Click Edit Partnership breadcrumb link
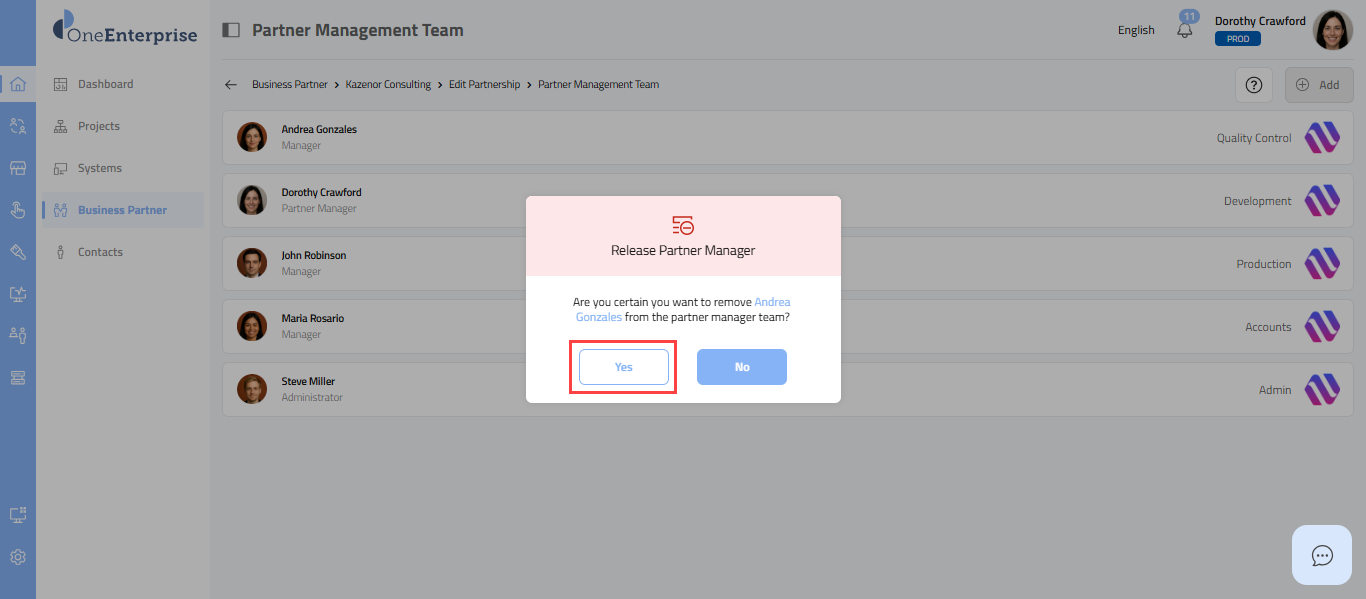Screen dimensions: 1366x599 point(484,85)
